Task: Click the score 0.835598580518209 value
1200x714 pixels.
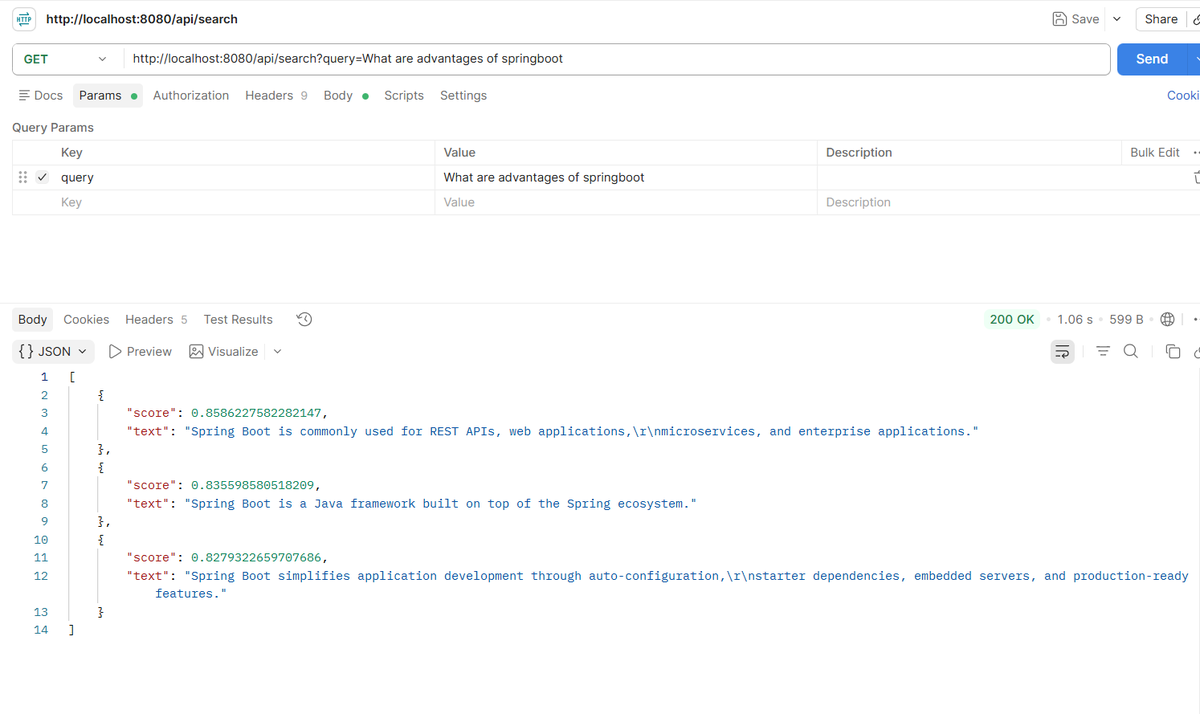Action: [252, 485]
